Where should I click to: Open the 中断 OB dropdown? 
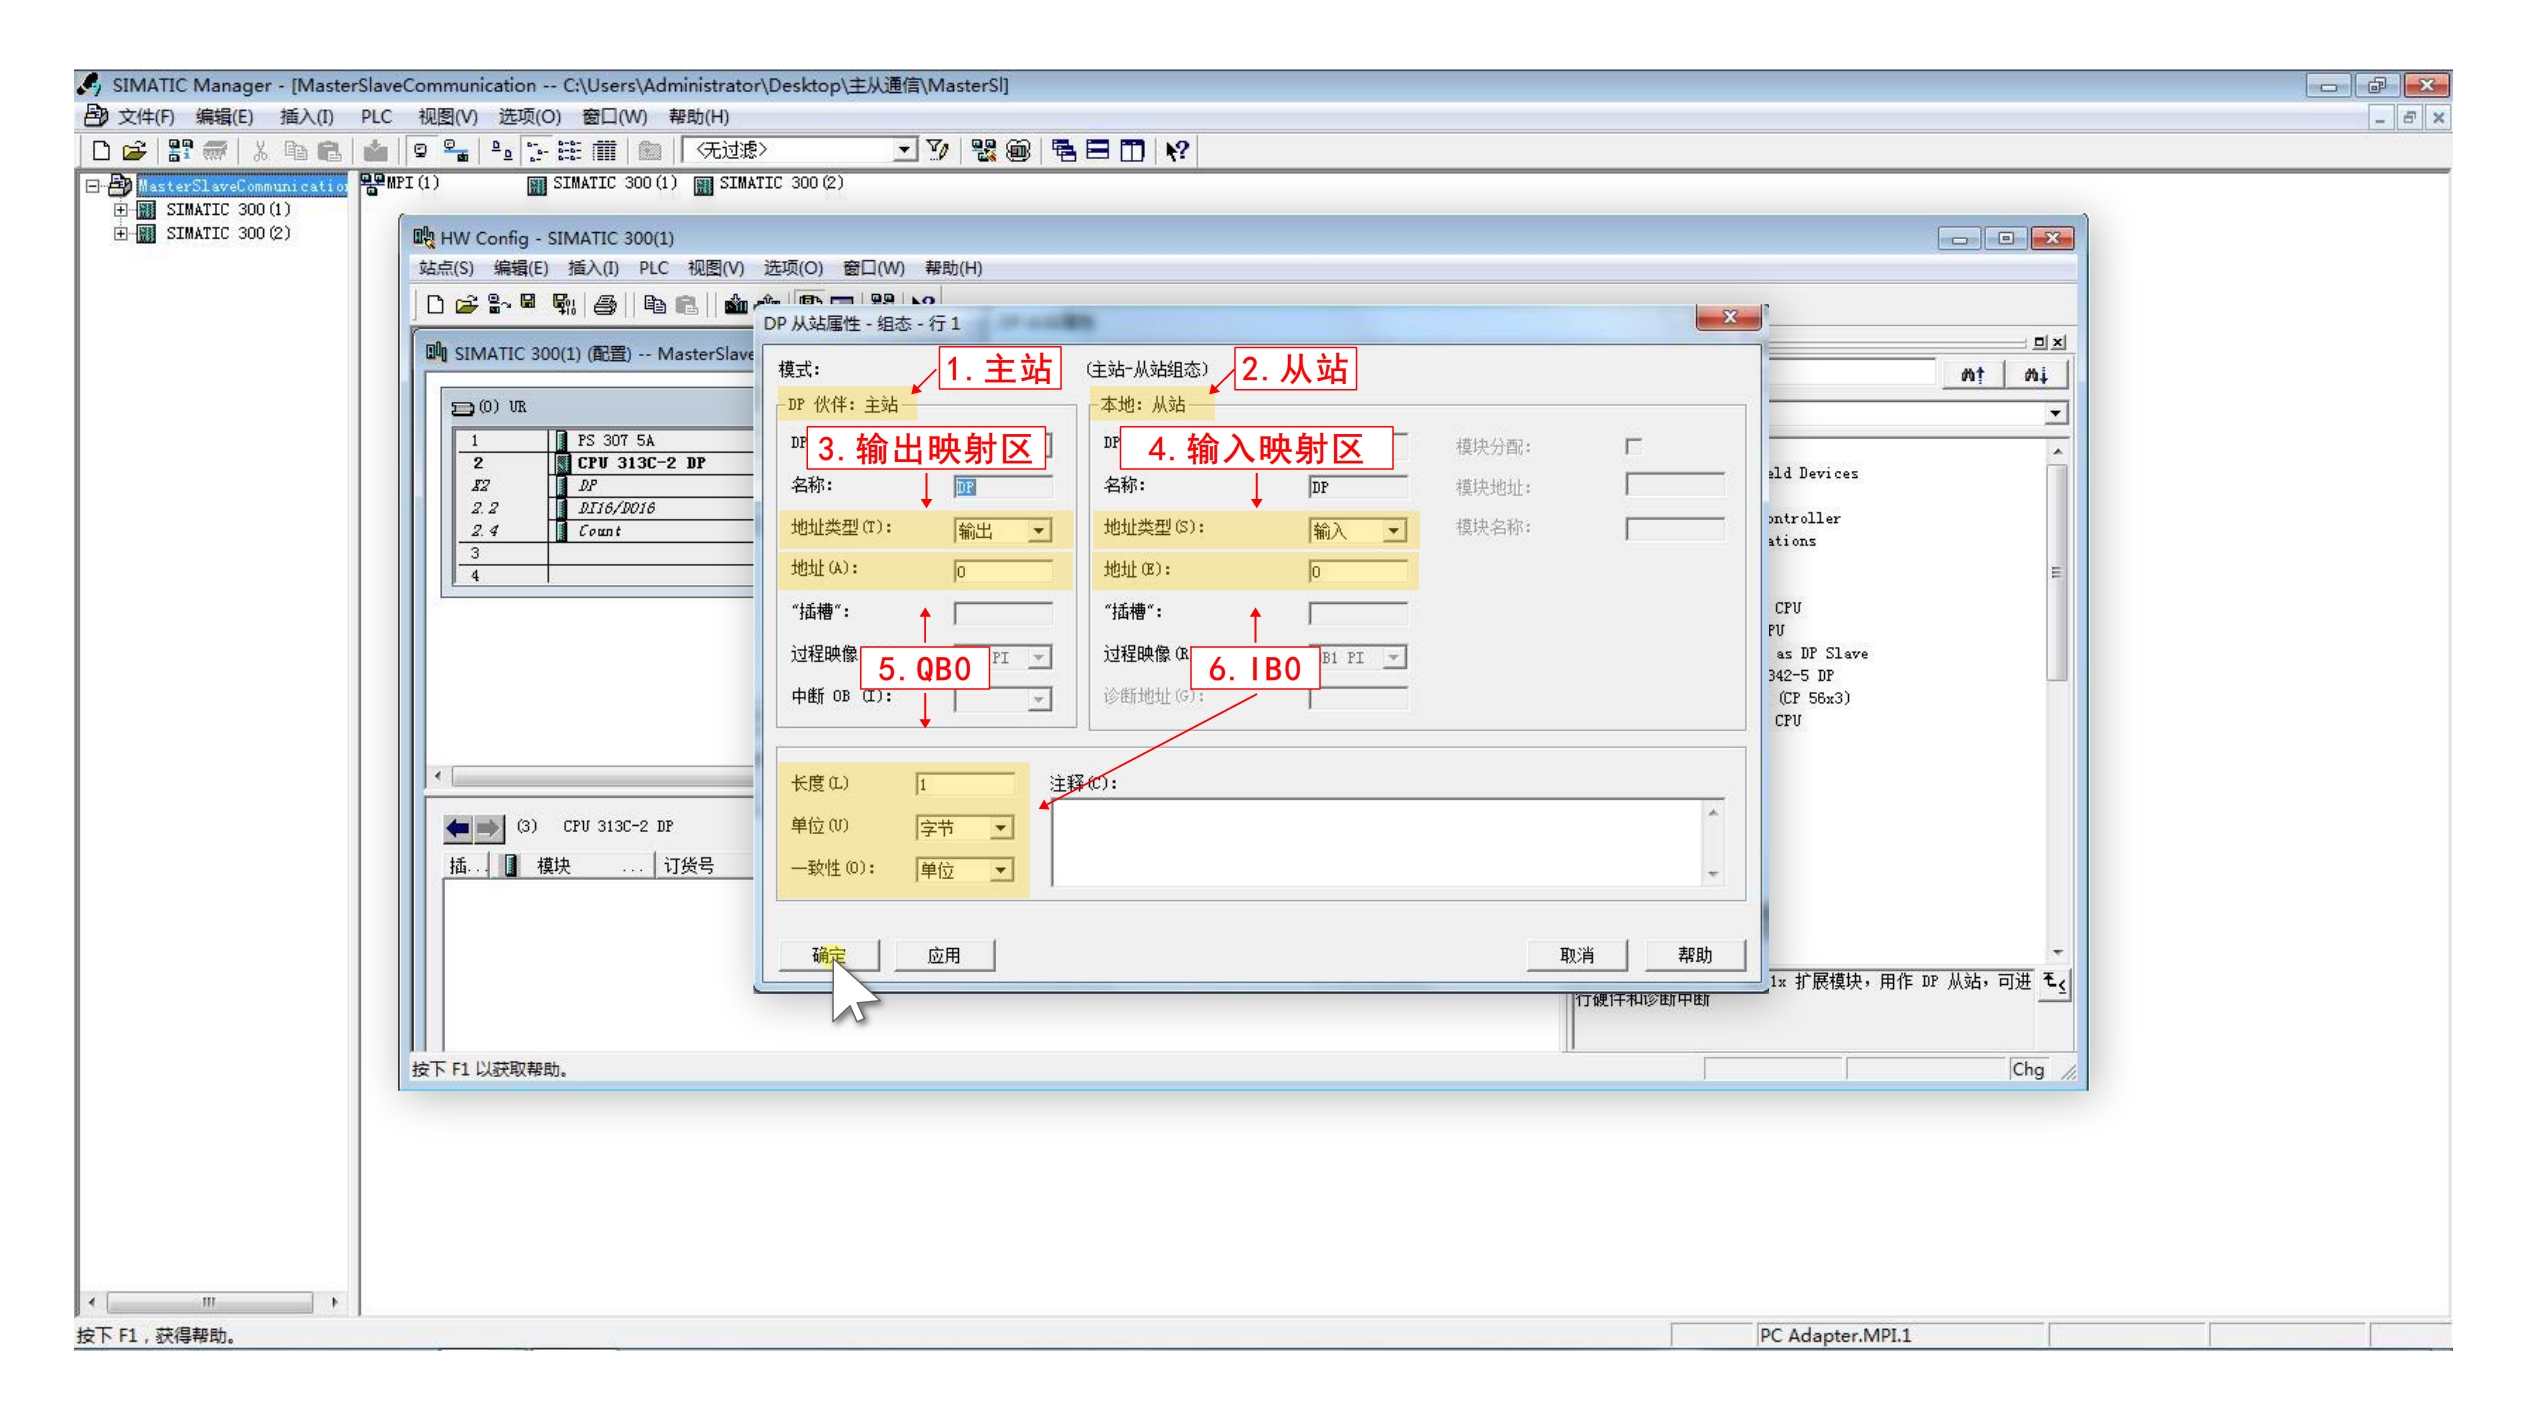[x=1040, y=699]
